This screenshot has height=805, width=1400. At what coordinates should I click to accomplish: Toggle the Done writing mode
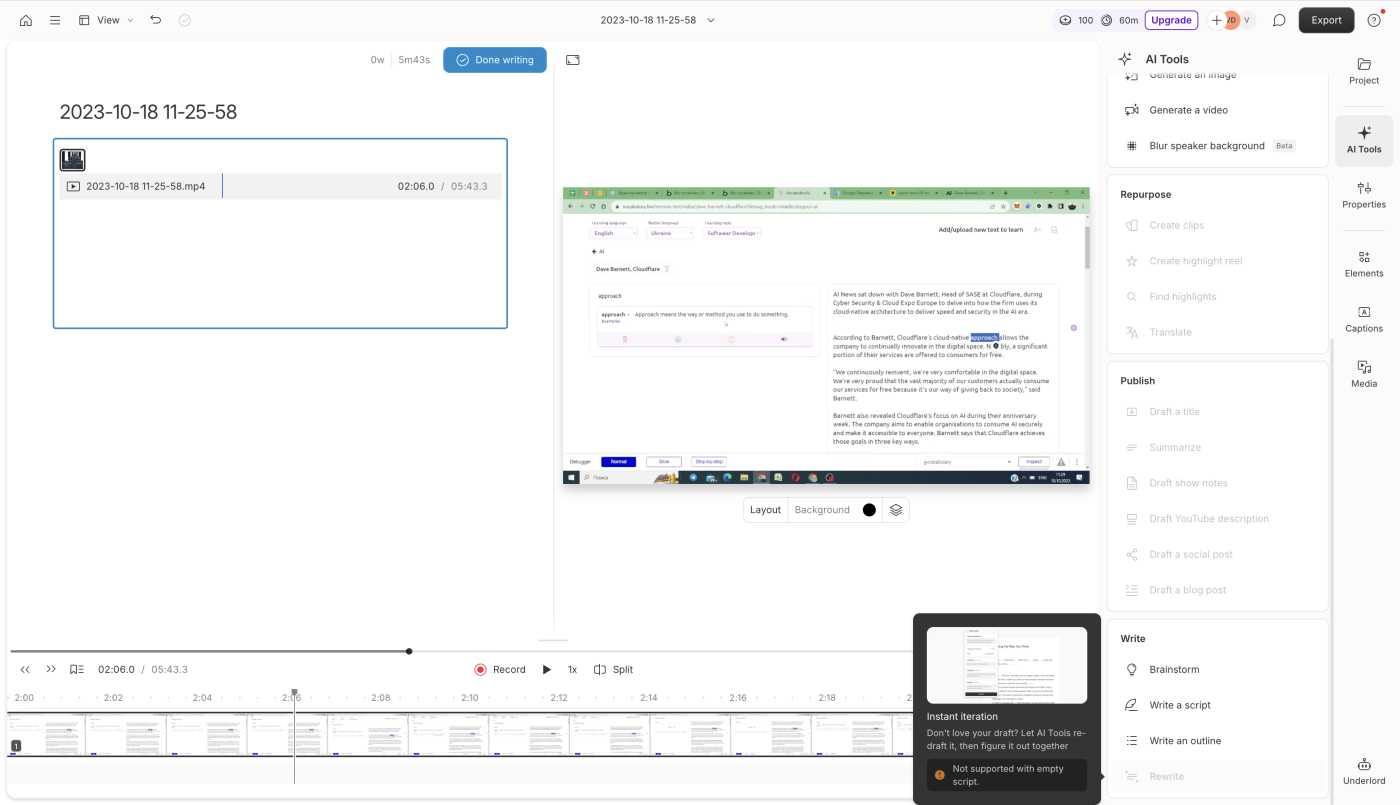(x=494, y=59)
